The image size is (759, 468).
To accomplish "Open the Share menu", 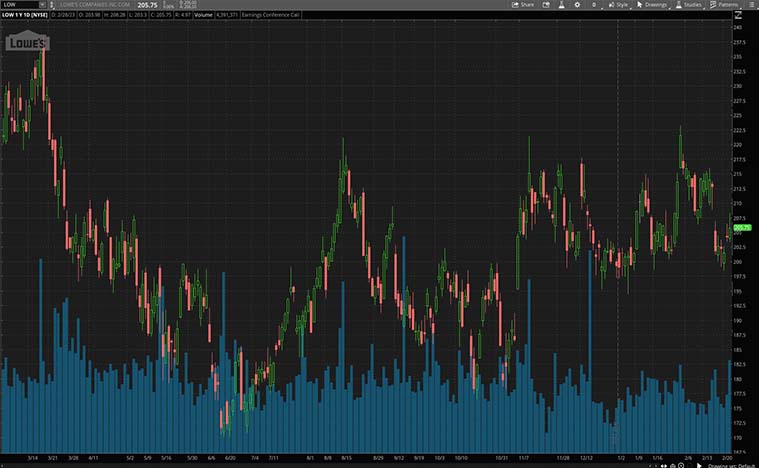I will pyautogui.click(x=522, y=5).
